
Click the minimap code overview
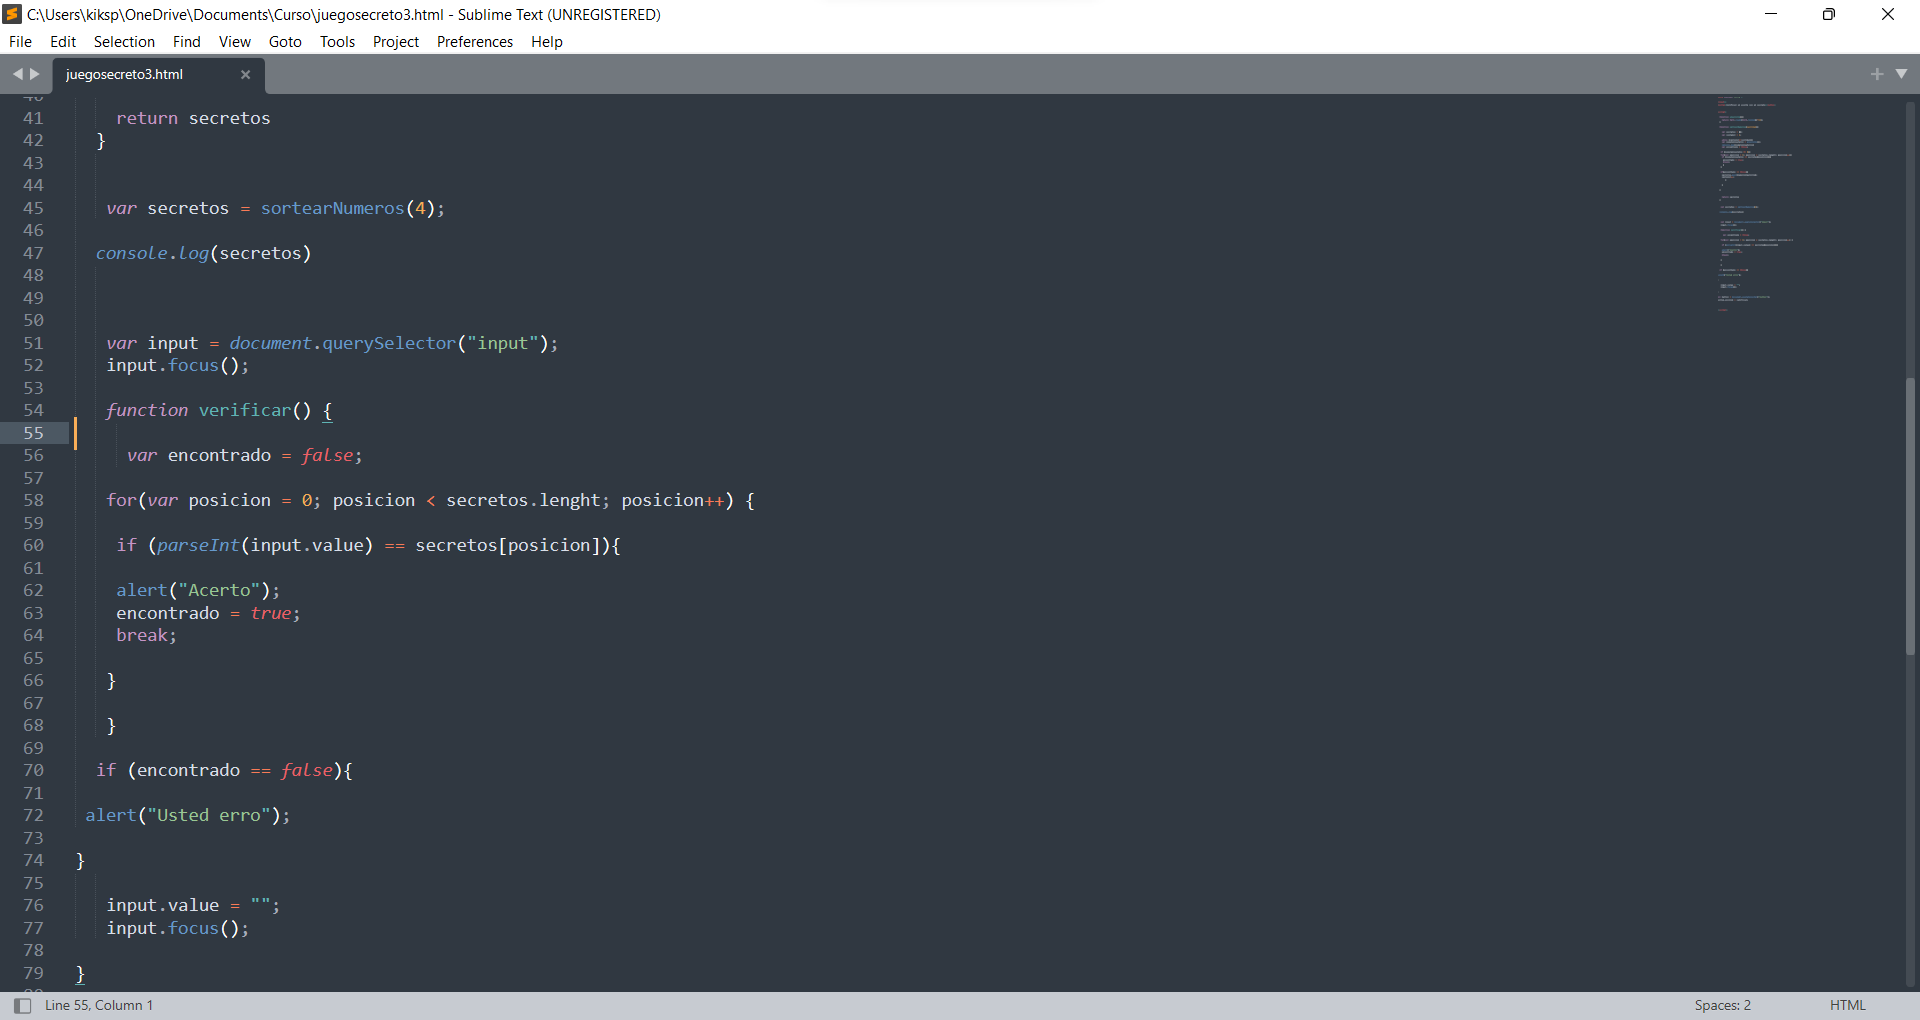click(1755, 205)
